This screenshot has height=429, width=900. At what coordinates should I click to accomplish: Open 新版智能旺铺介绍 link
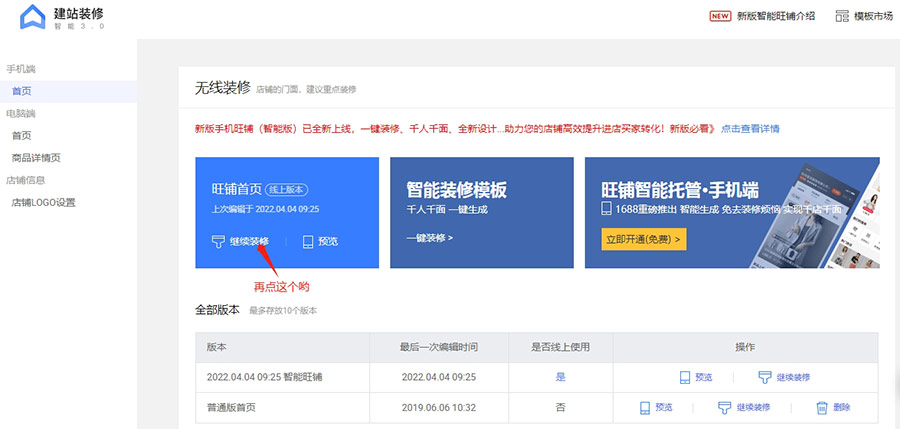pos(776,16)
